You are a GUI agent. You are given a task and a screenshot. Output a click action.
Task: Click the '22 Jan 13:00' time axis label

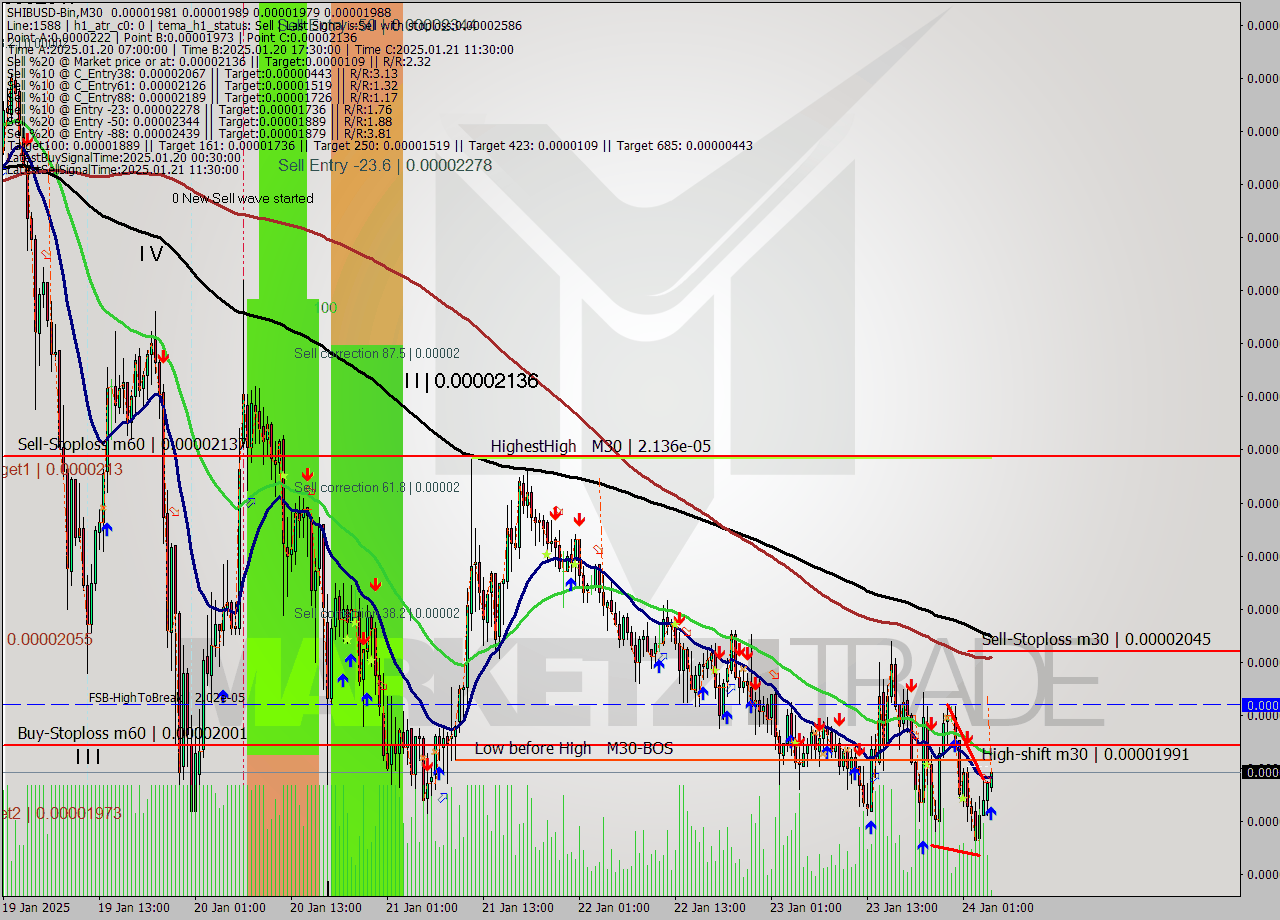point(709,907)
